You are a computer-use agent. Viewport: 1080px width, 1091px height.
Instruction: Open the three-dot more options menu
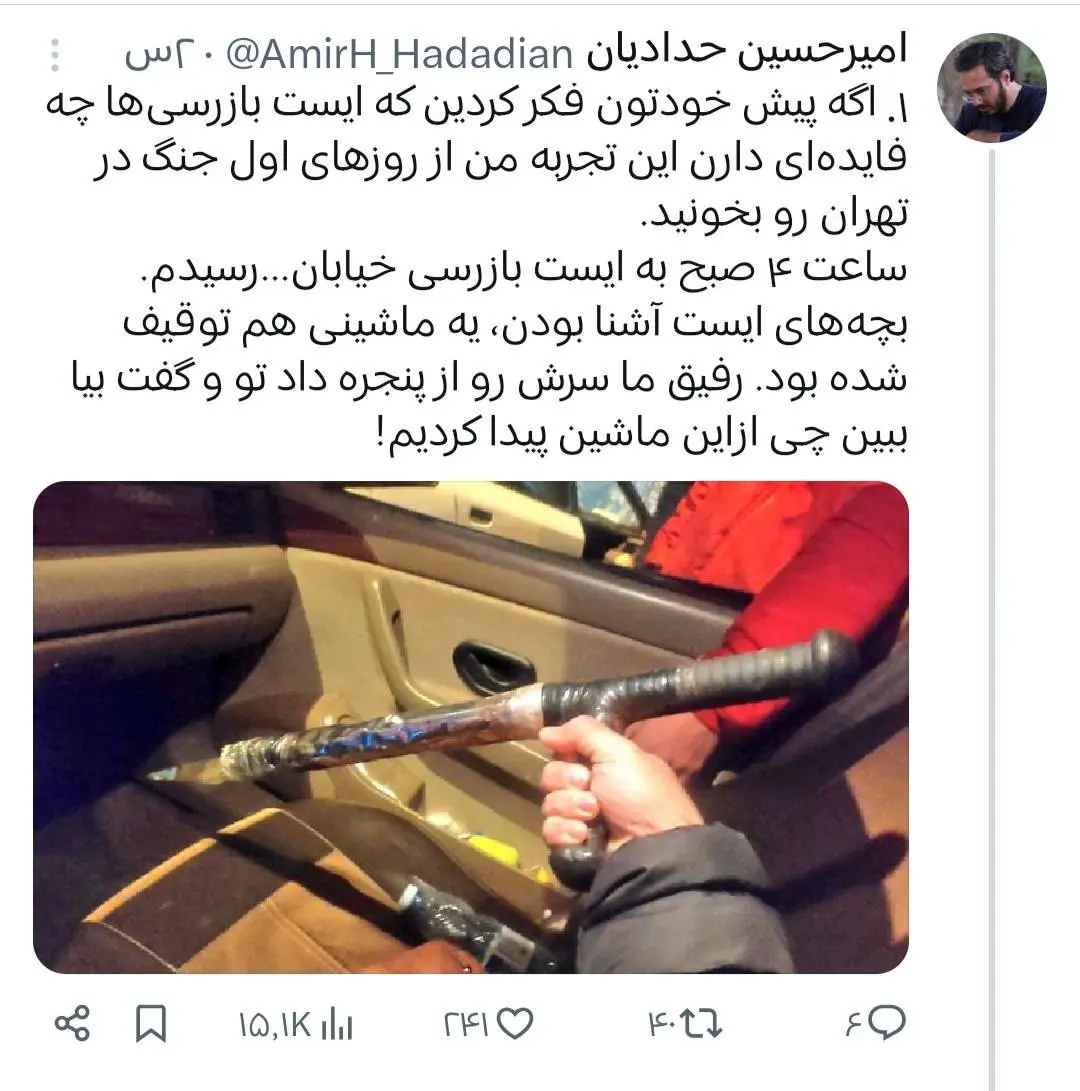tap(55, 55)
